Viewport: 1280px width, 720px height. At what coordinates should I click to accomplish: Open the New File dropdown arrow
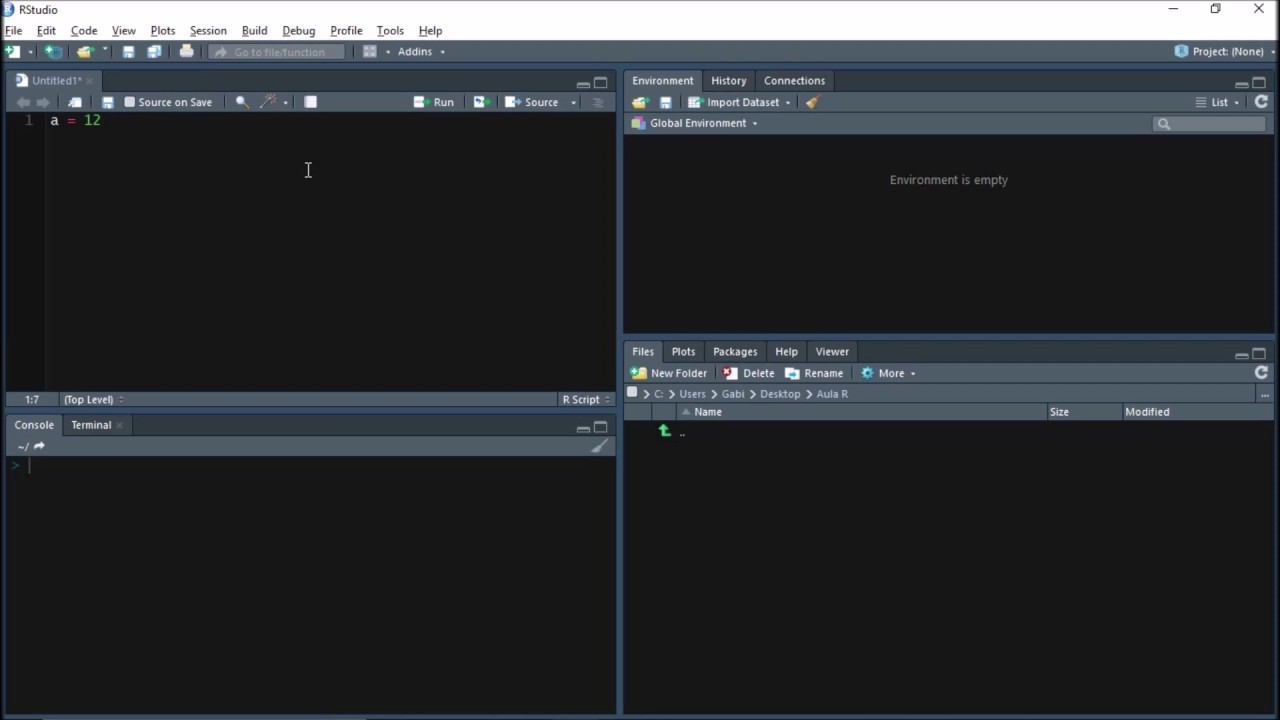pos(30,52)
